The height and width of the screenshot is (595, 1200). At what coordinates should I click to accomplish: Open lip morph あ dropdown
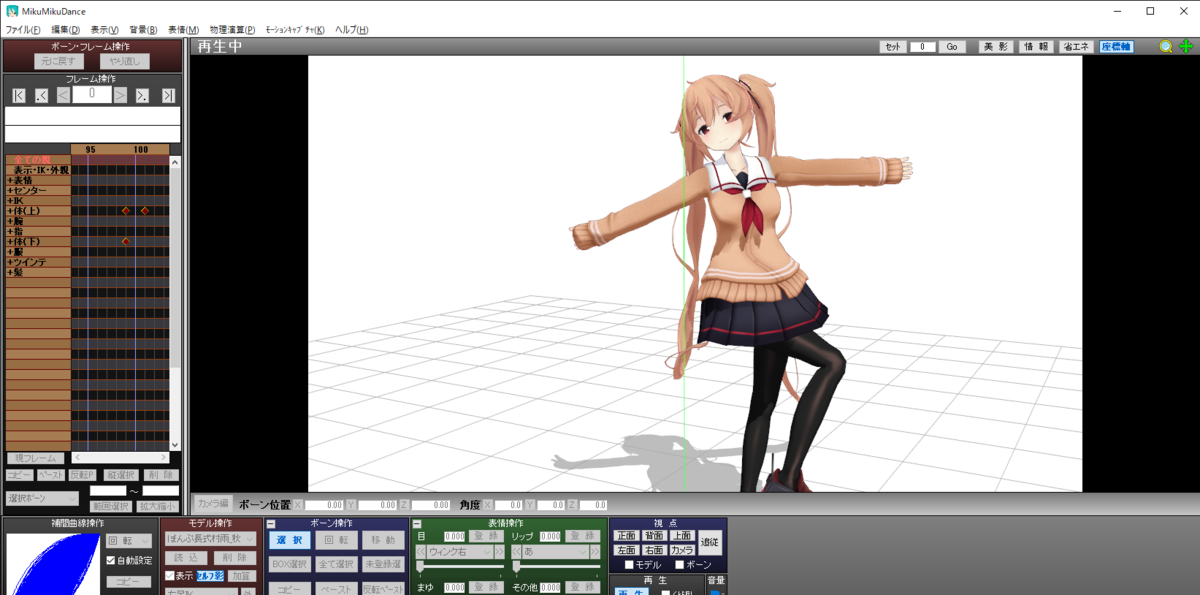click(556, 552)
